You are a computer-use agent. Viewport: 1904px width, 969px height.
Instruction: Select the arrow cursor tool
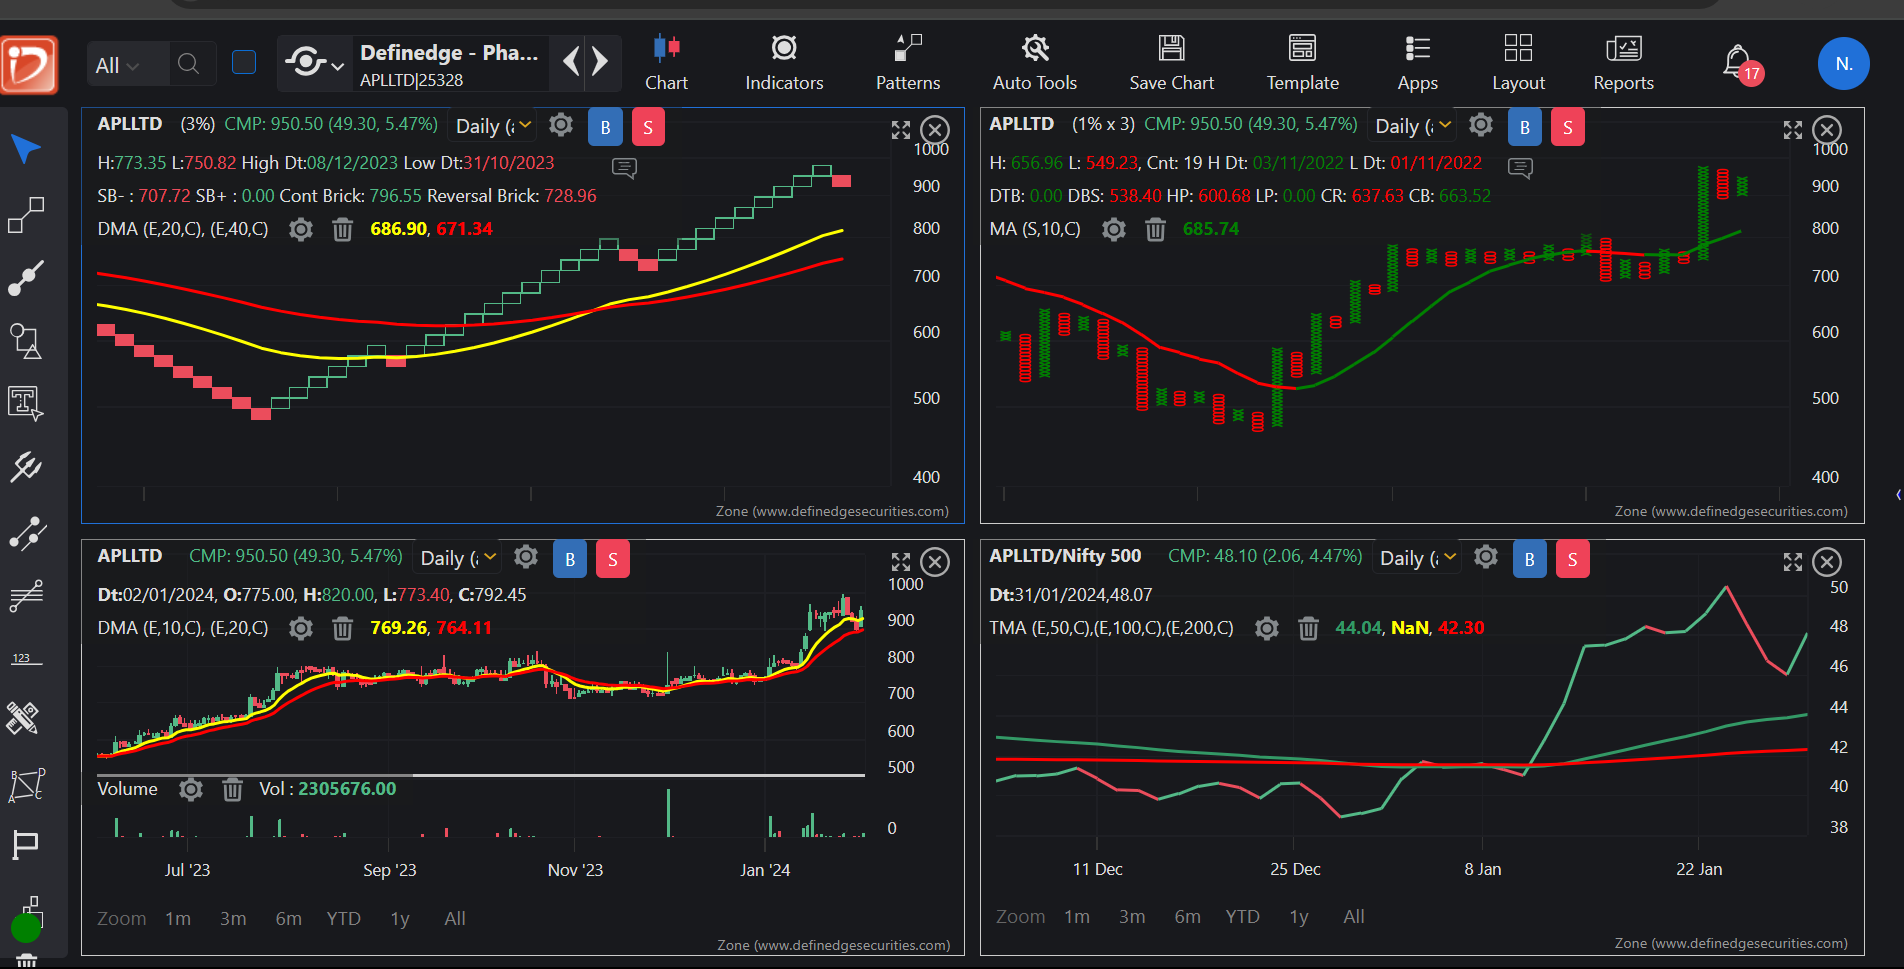click(26, 149)
